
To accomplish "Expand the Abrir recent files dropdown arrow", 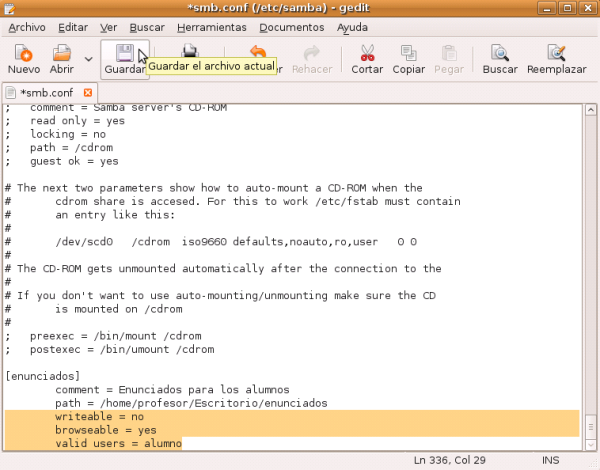I will 88,59.
